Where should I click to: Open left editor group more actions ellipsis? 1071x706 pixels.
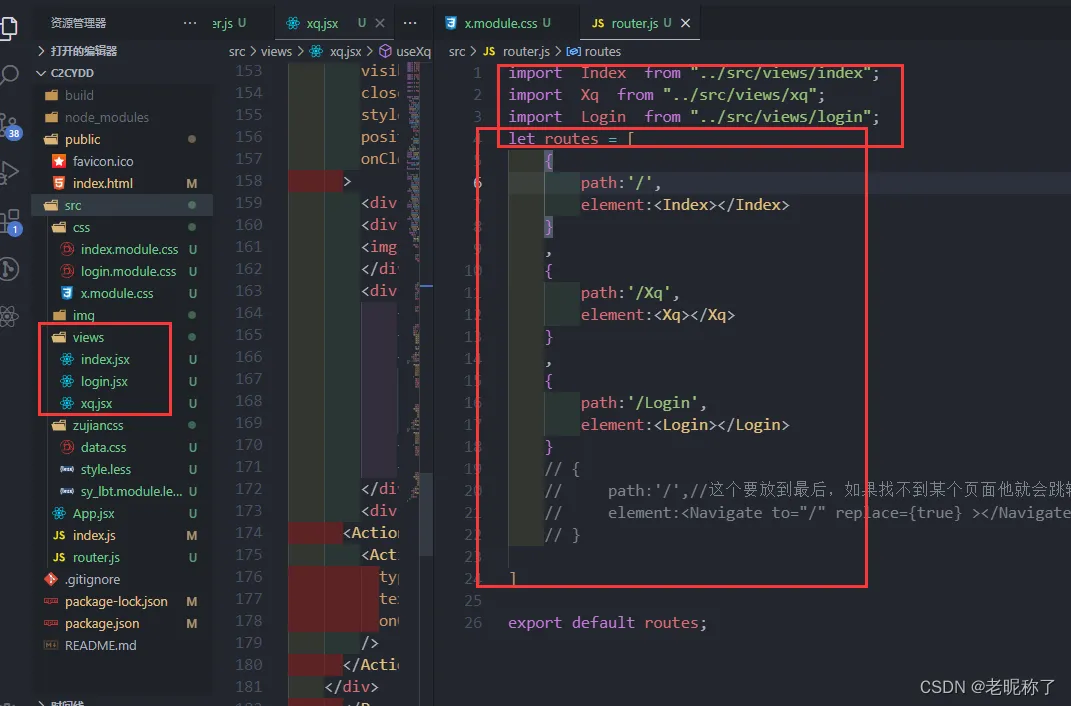(x=410, y=23)
